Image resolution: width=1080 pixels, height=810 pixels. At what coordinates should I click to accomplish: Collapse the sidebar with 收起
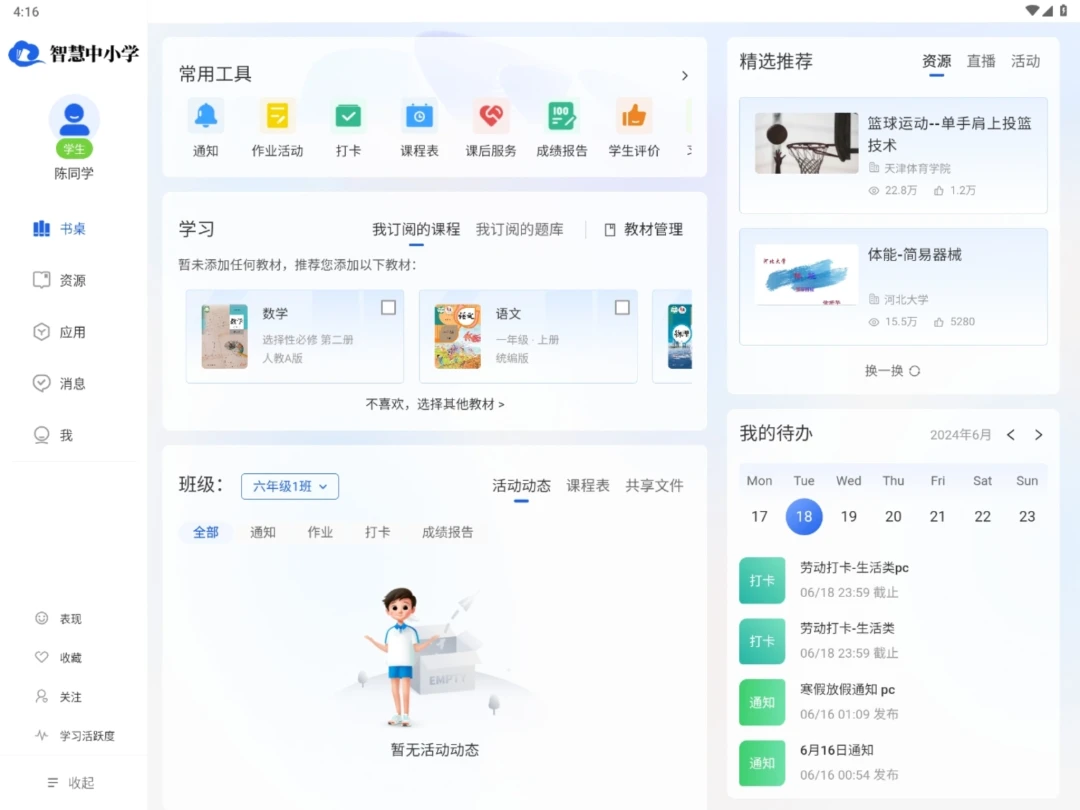pos(71,782)
